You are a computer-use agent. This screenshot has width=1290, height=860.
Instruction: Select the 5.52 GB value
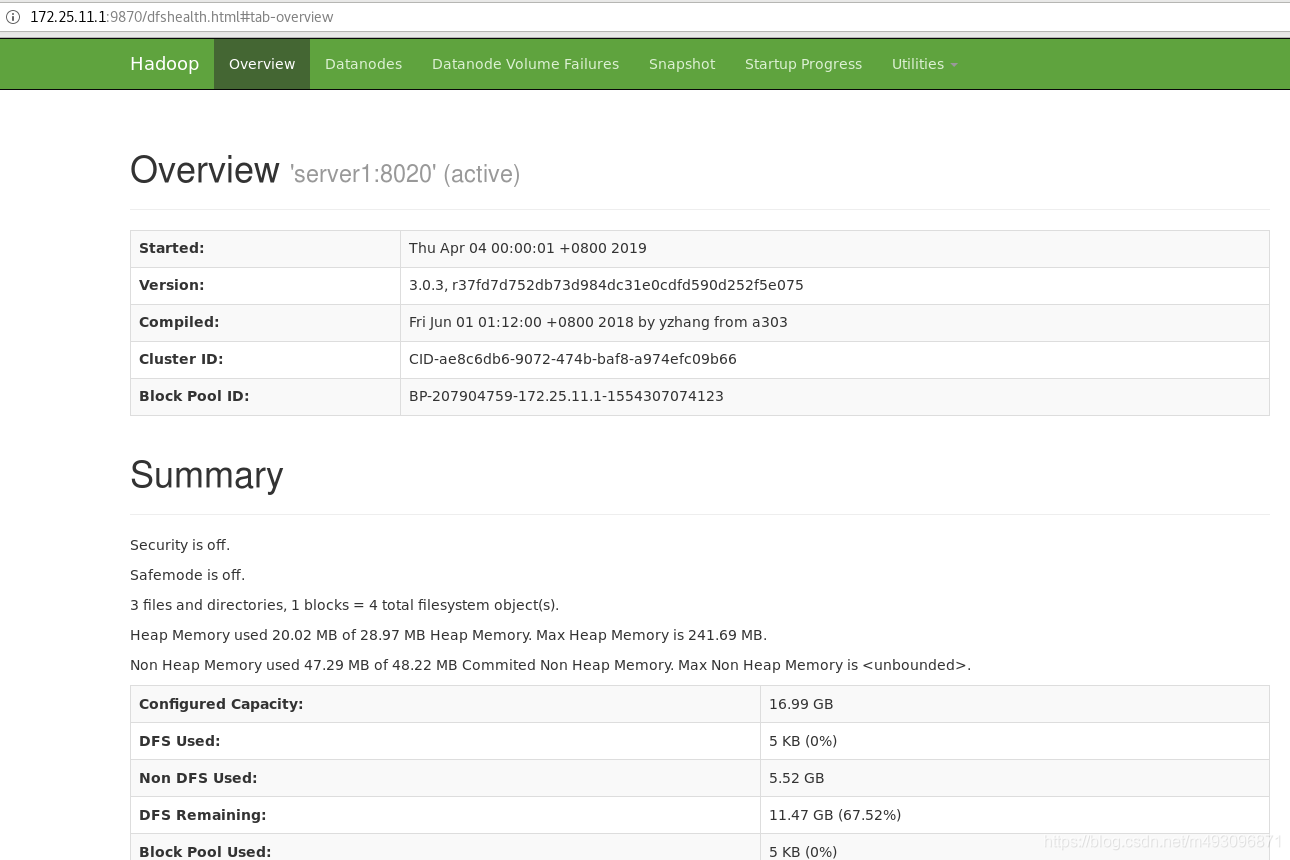click(x=797, y=778)
